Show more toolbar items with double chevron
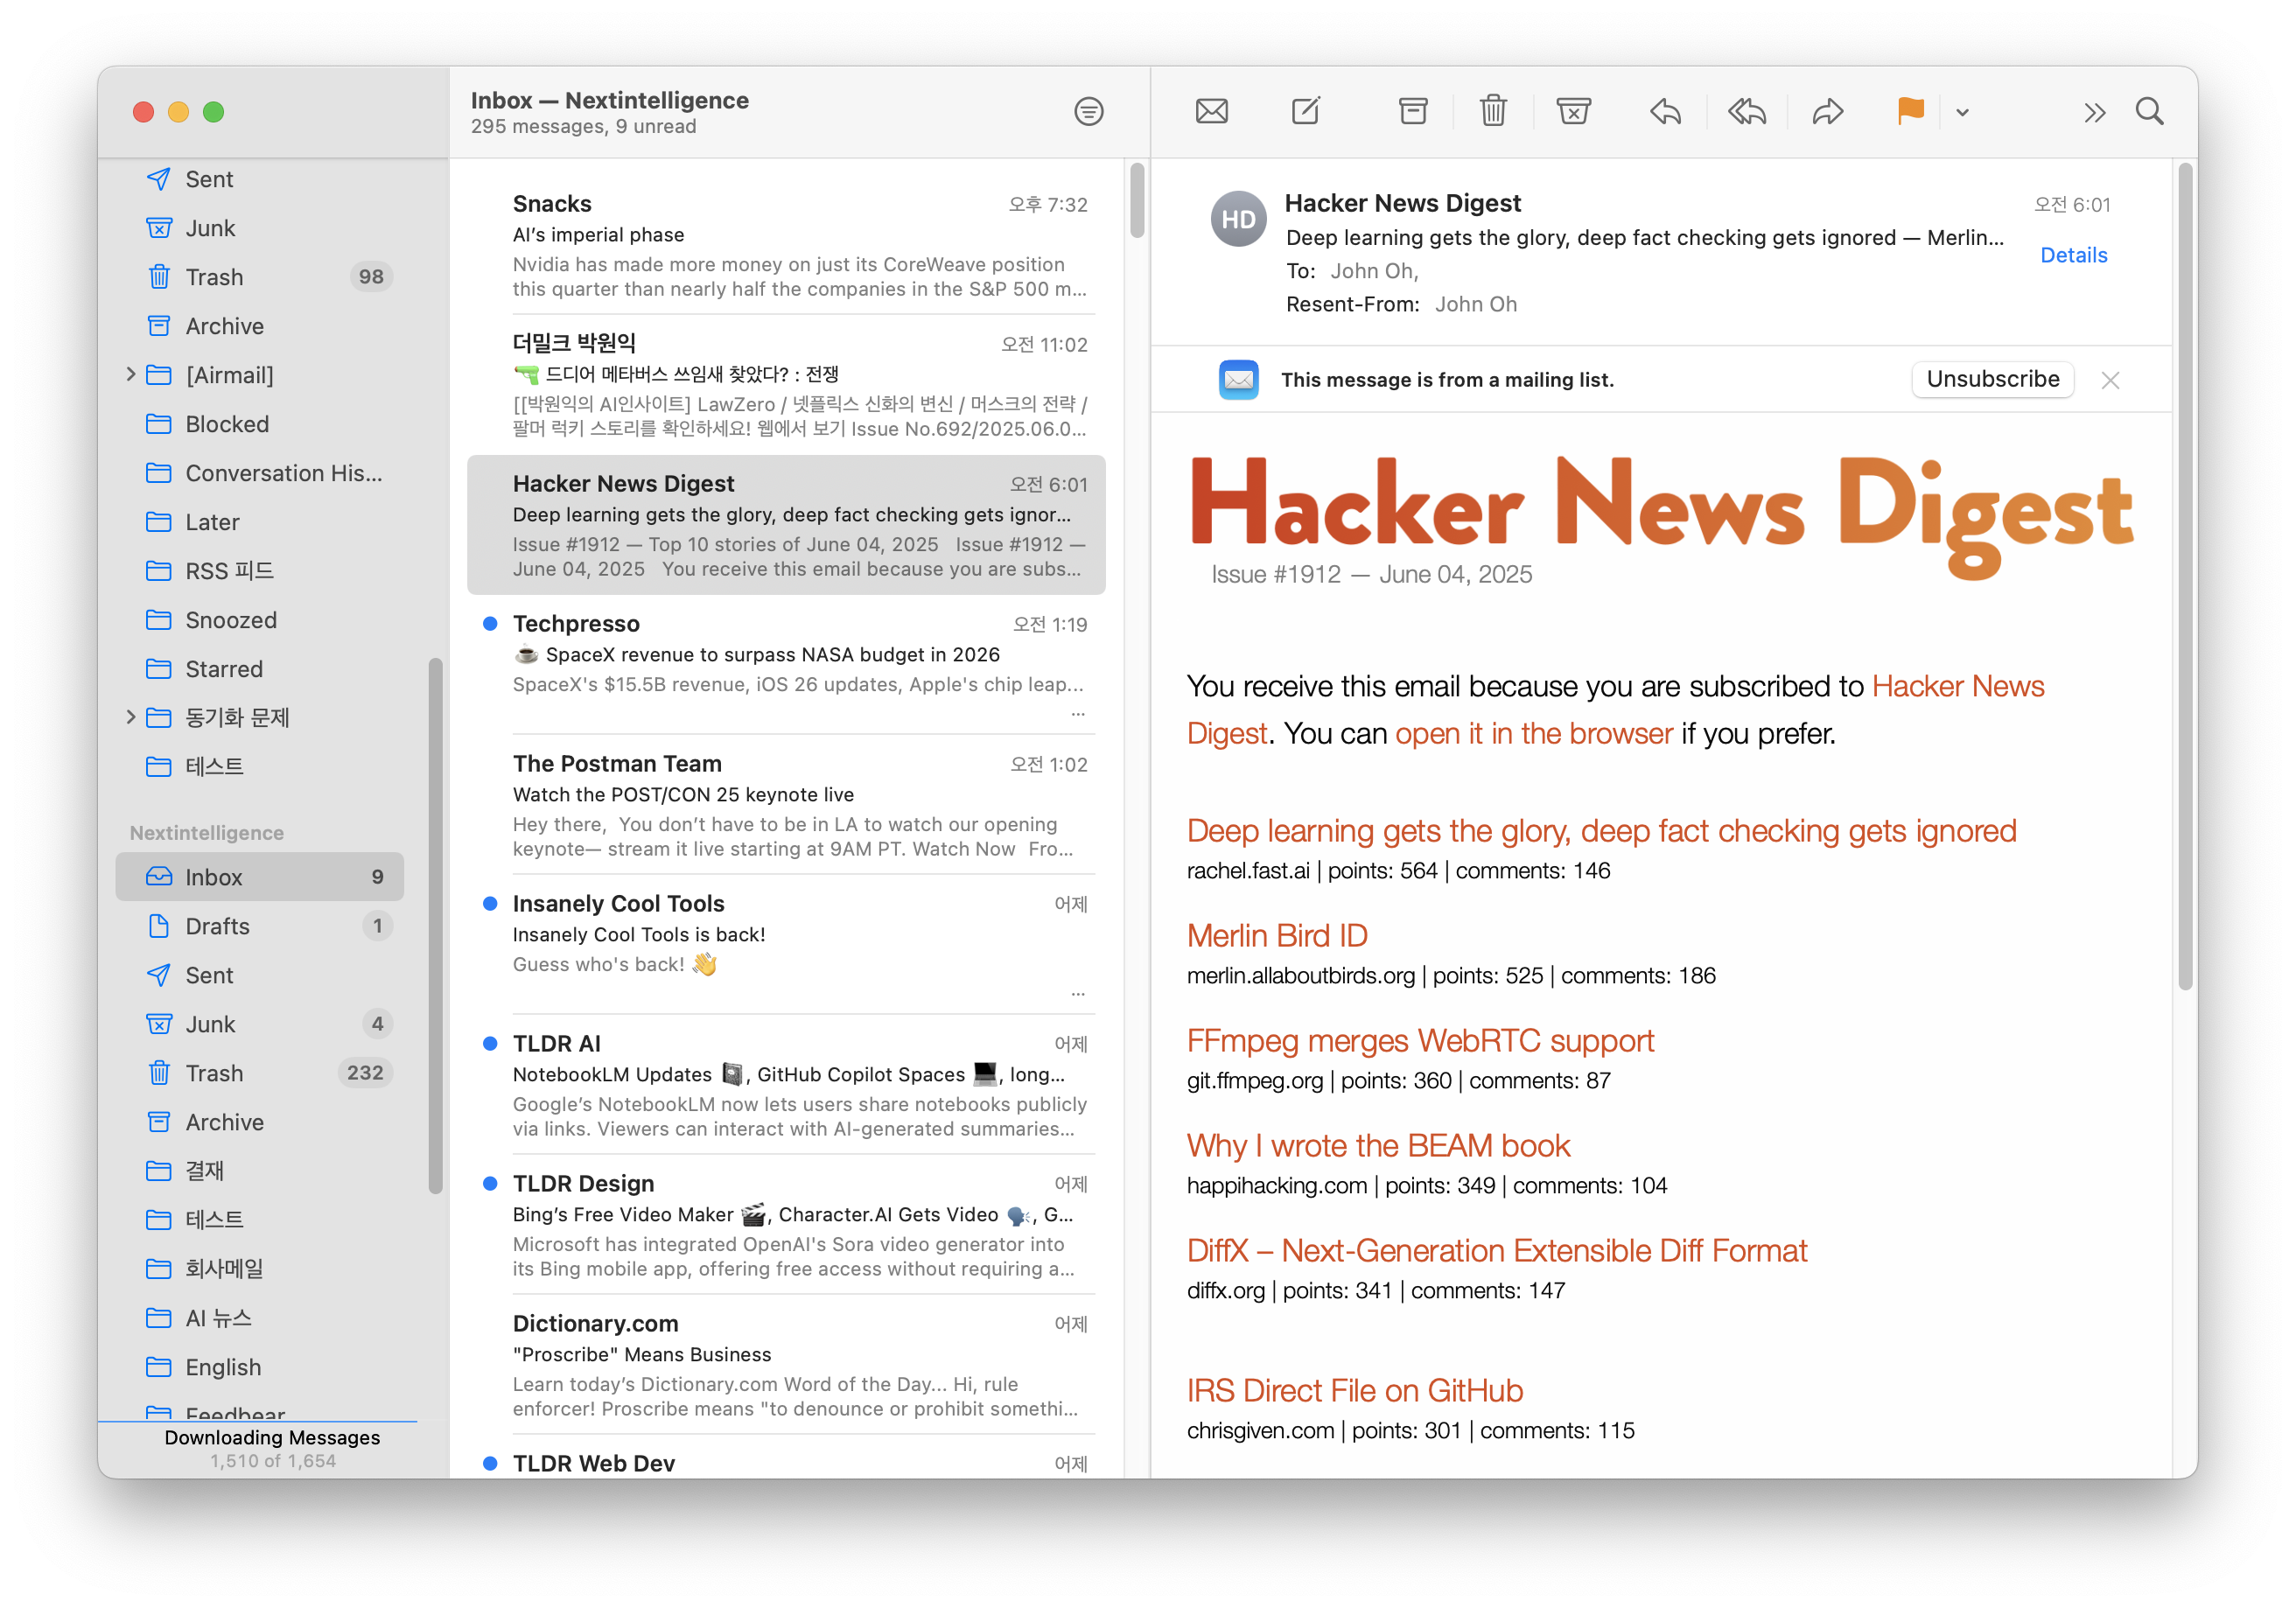Screen dimensions: 2296x1608 2094,112
